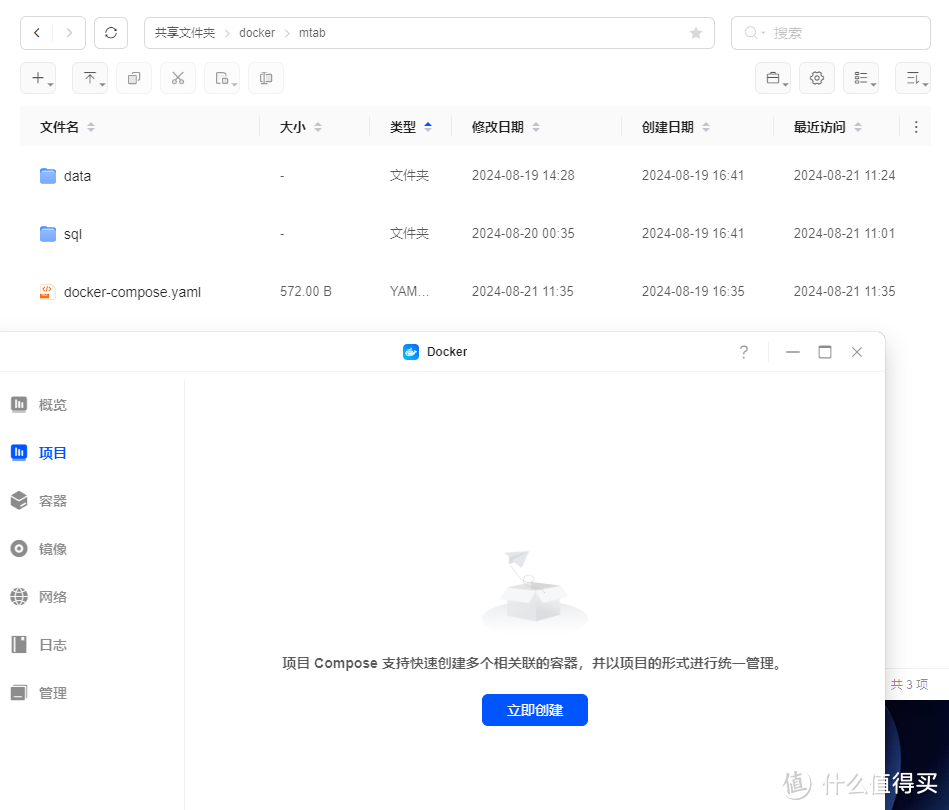
Task: Star the mtab folder as favorite
Action: point(696,32)
